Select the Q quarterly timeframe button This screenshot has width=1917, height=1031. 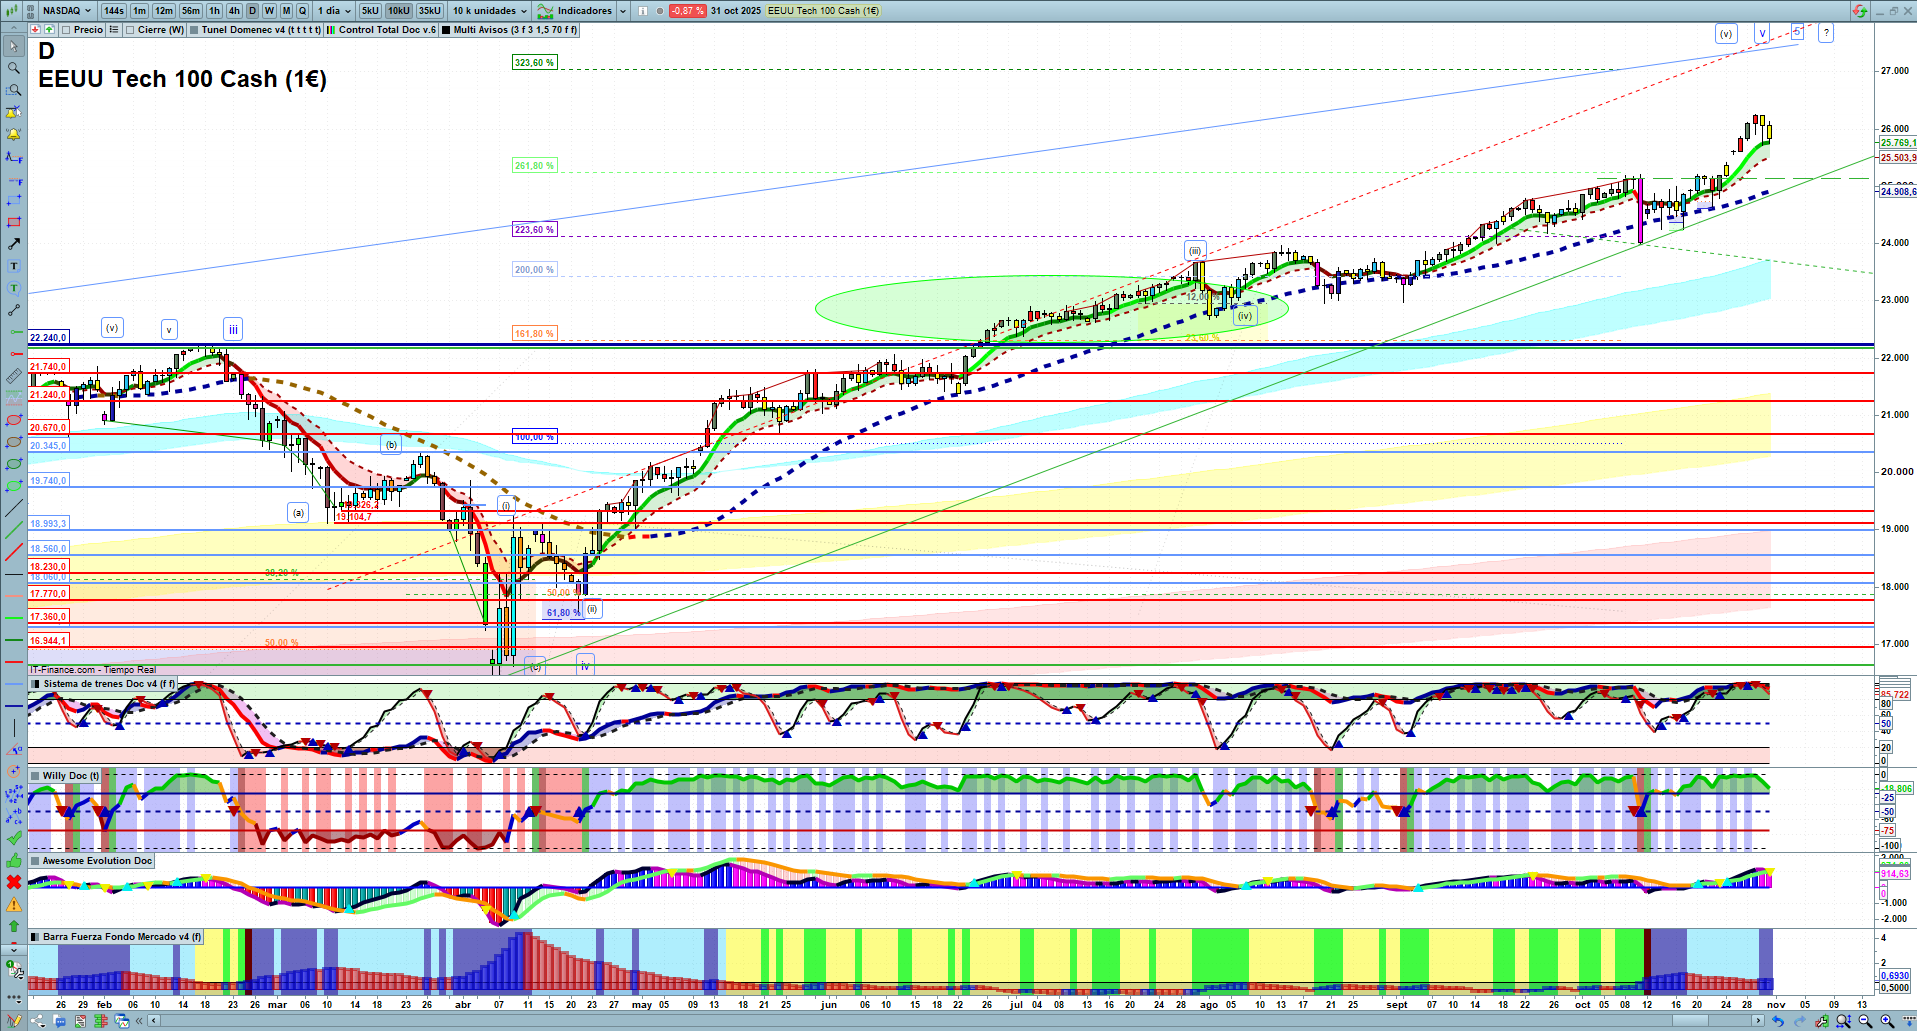(303, 11)
